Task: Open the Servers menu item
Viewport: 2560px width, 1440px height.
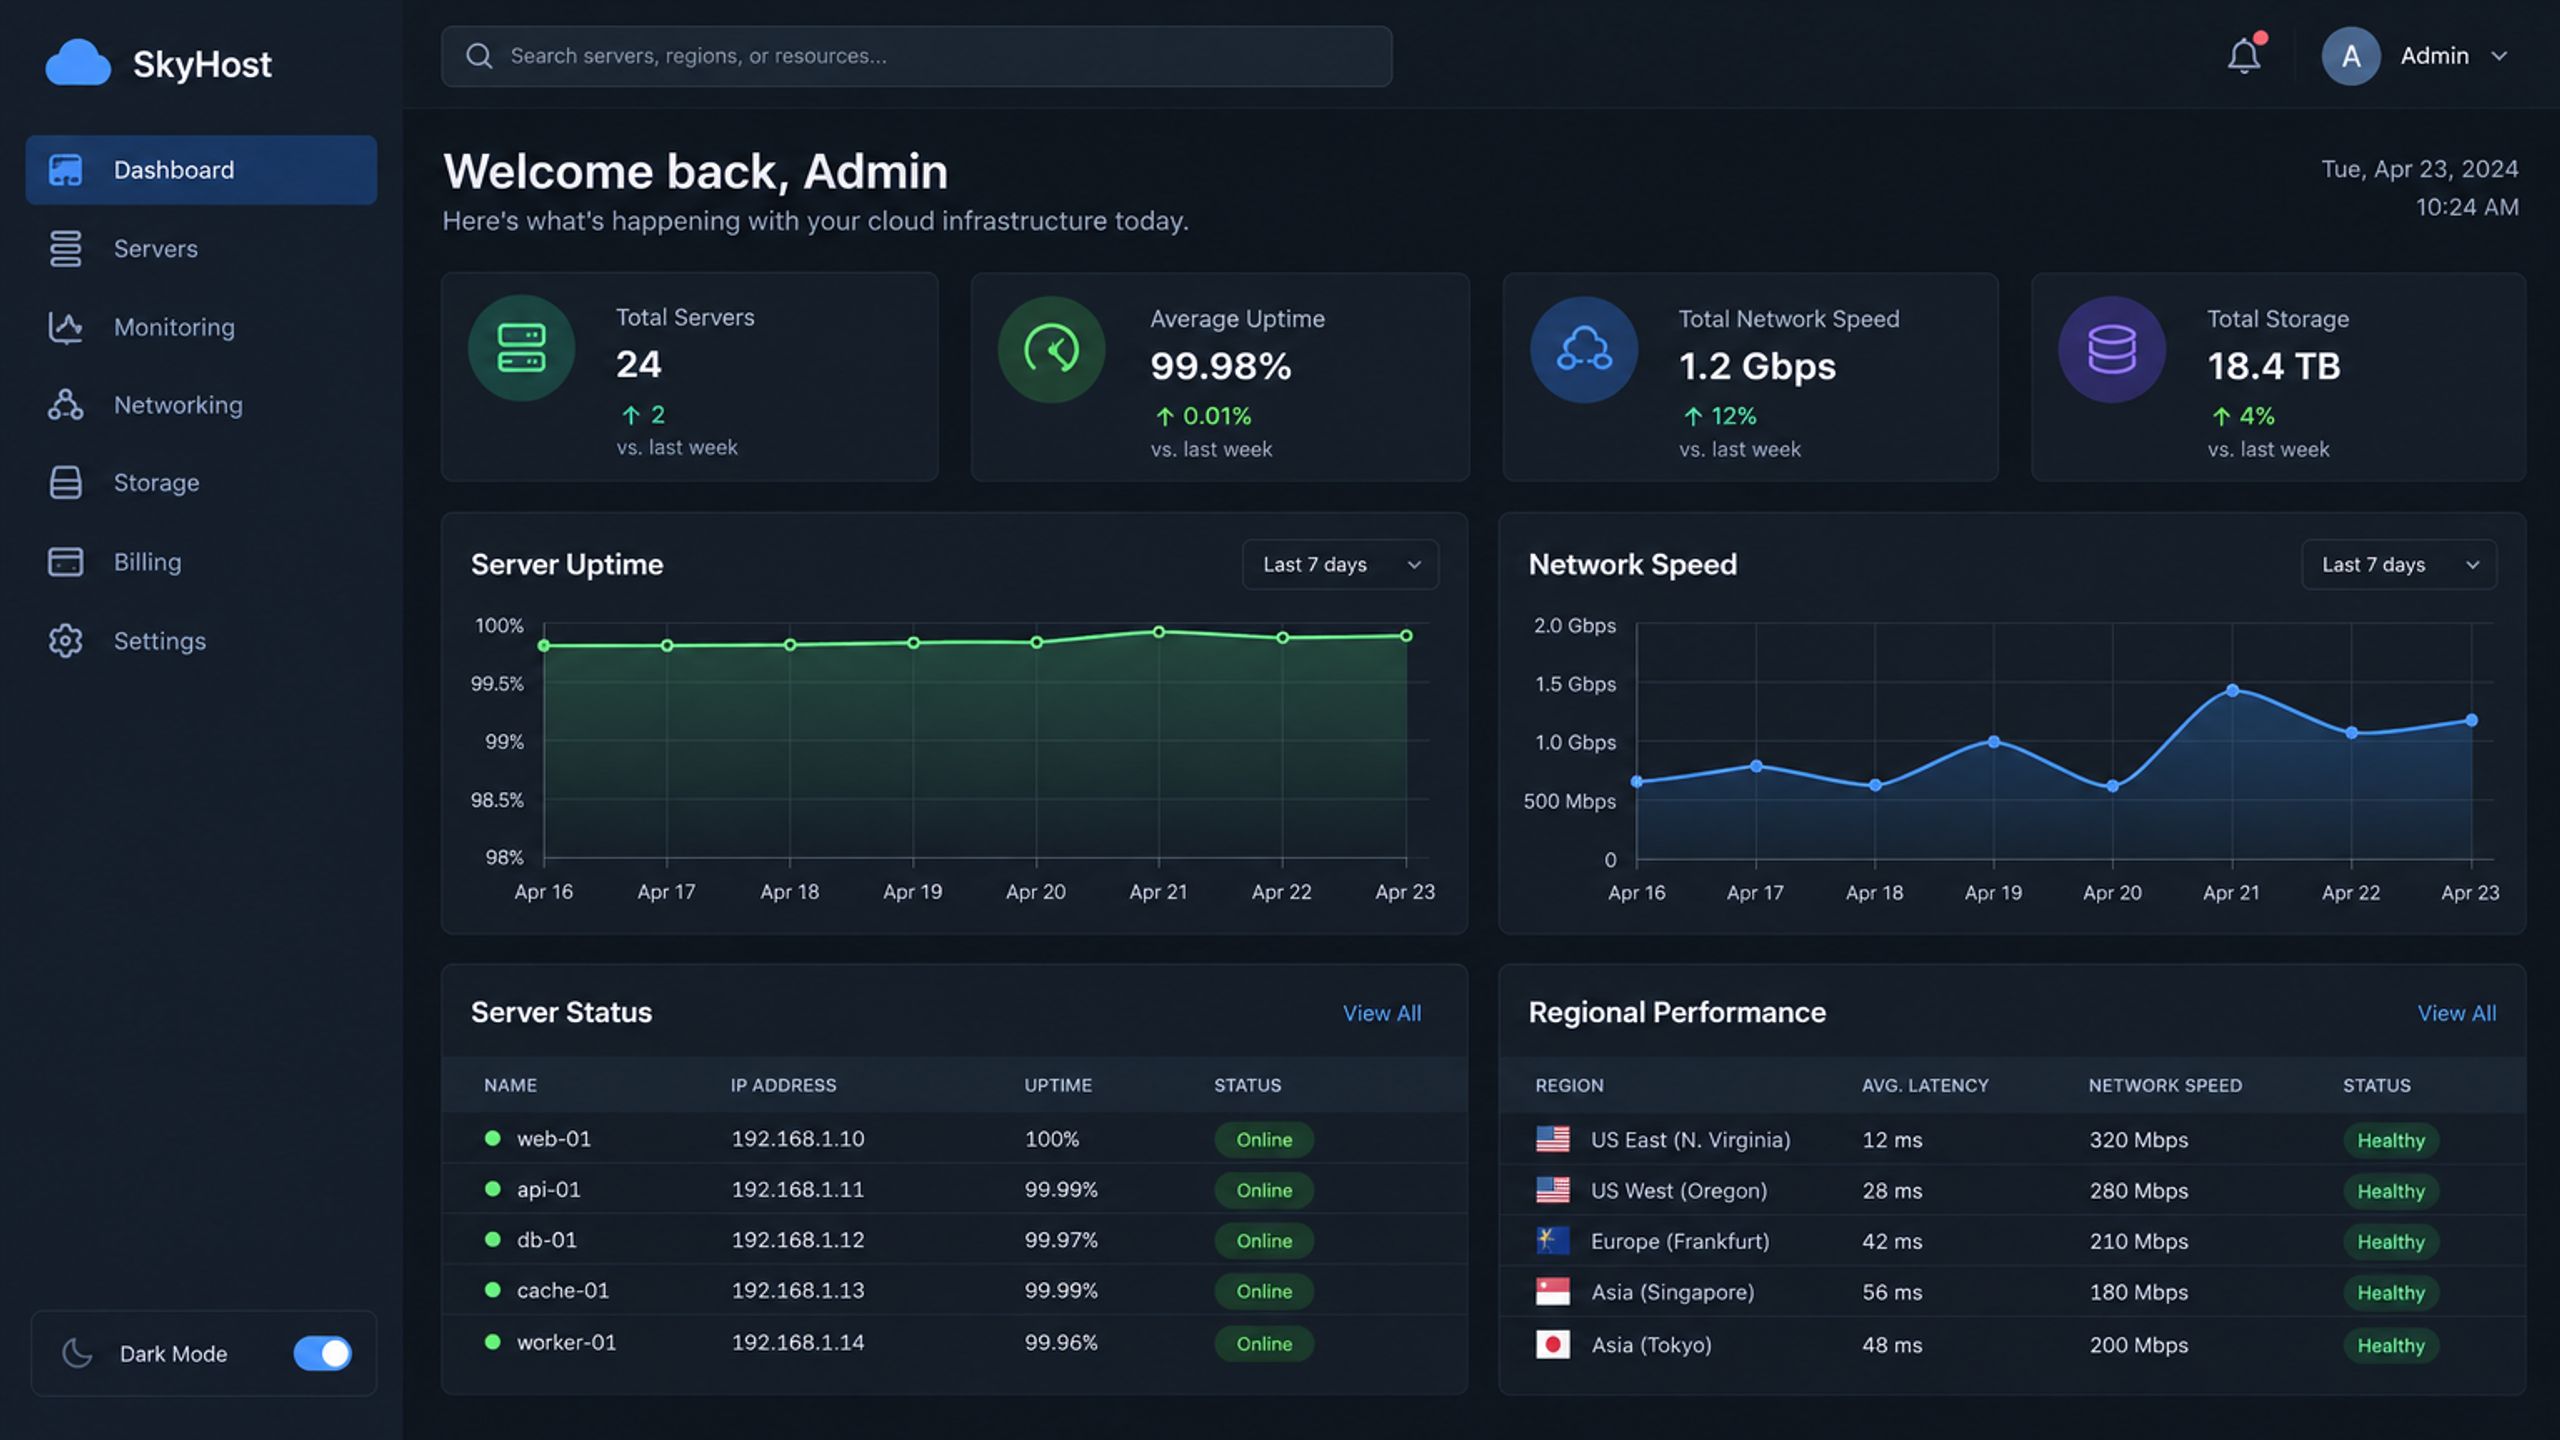Action: pyautogui.click(x=201, y=248)
